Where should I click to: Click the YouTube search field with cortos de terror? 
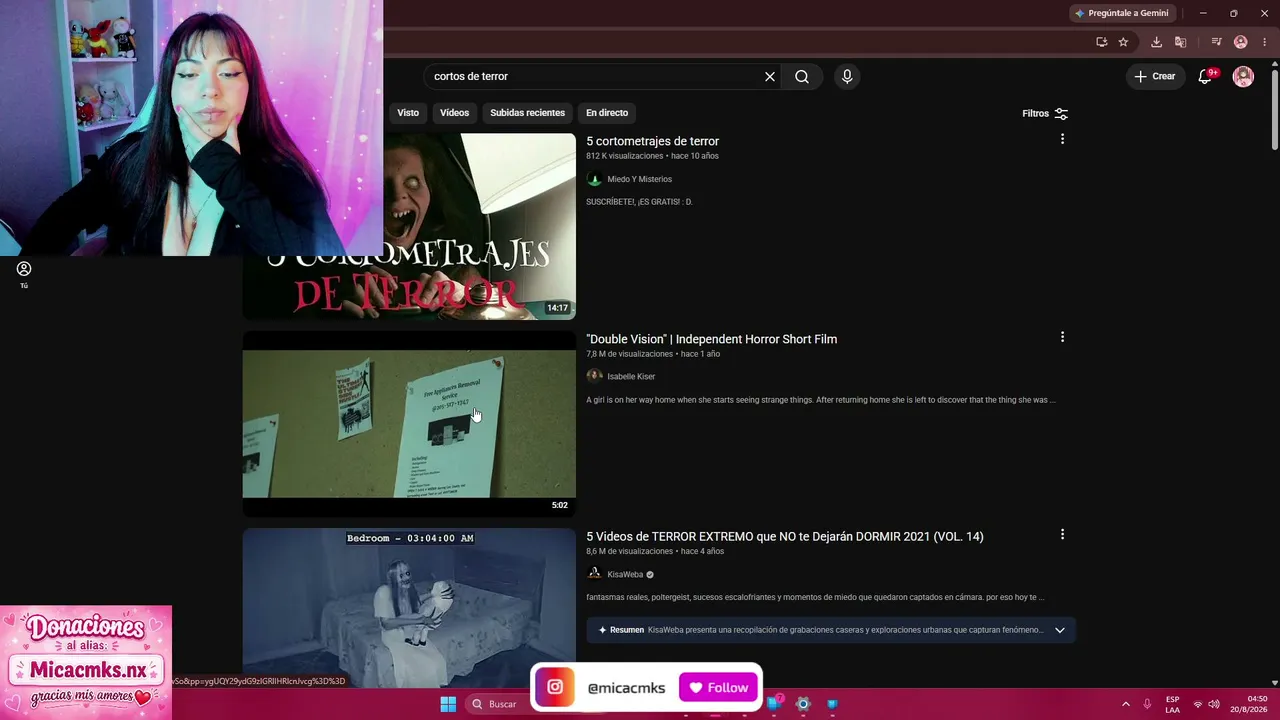pyautogui.click(x=595, y=77)
